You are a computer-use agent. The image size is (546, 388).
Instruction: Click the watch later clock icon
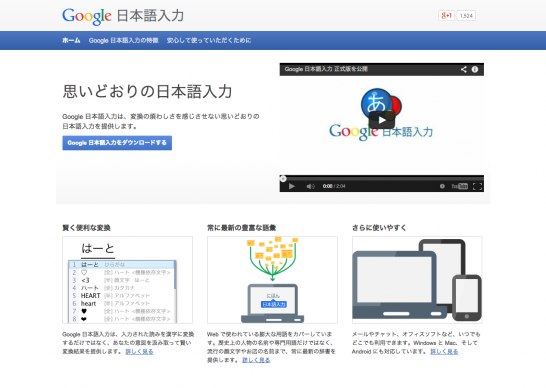coord(442,186)
